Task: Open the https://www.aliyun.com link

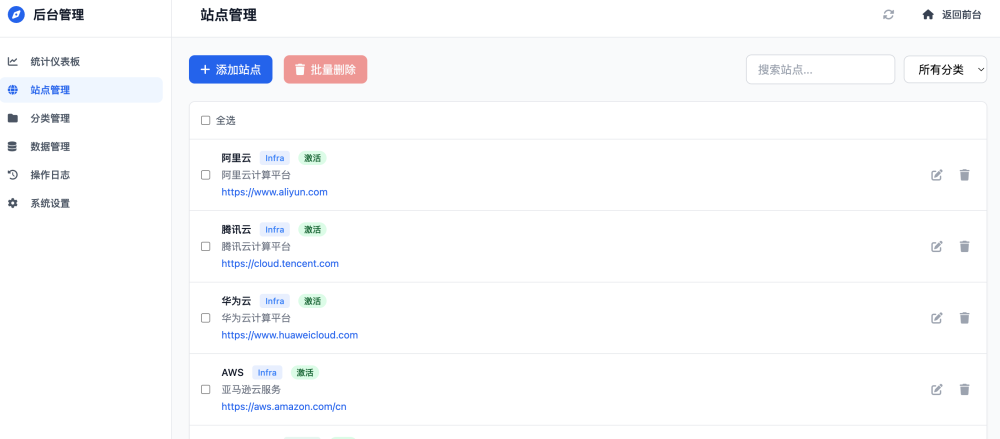Action: tap(274, 192)
